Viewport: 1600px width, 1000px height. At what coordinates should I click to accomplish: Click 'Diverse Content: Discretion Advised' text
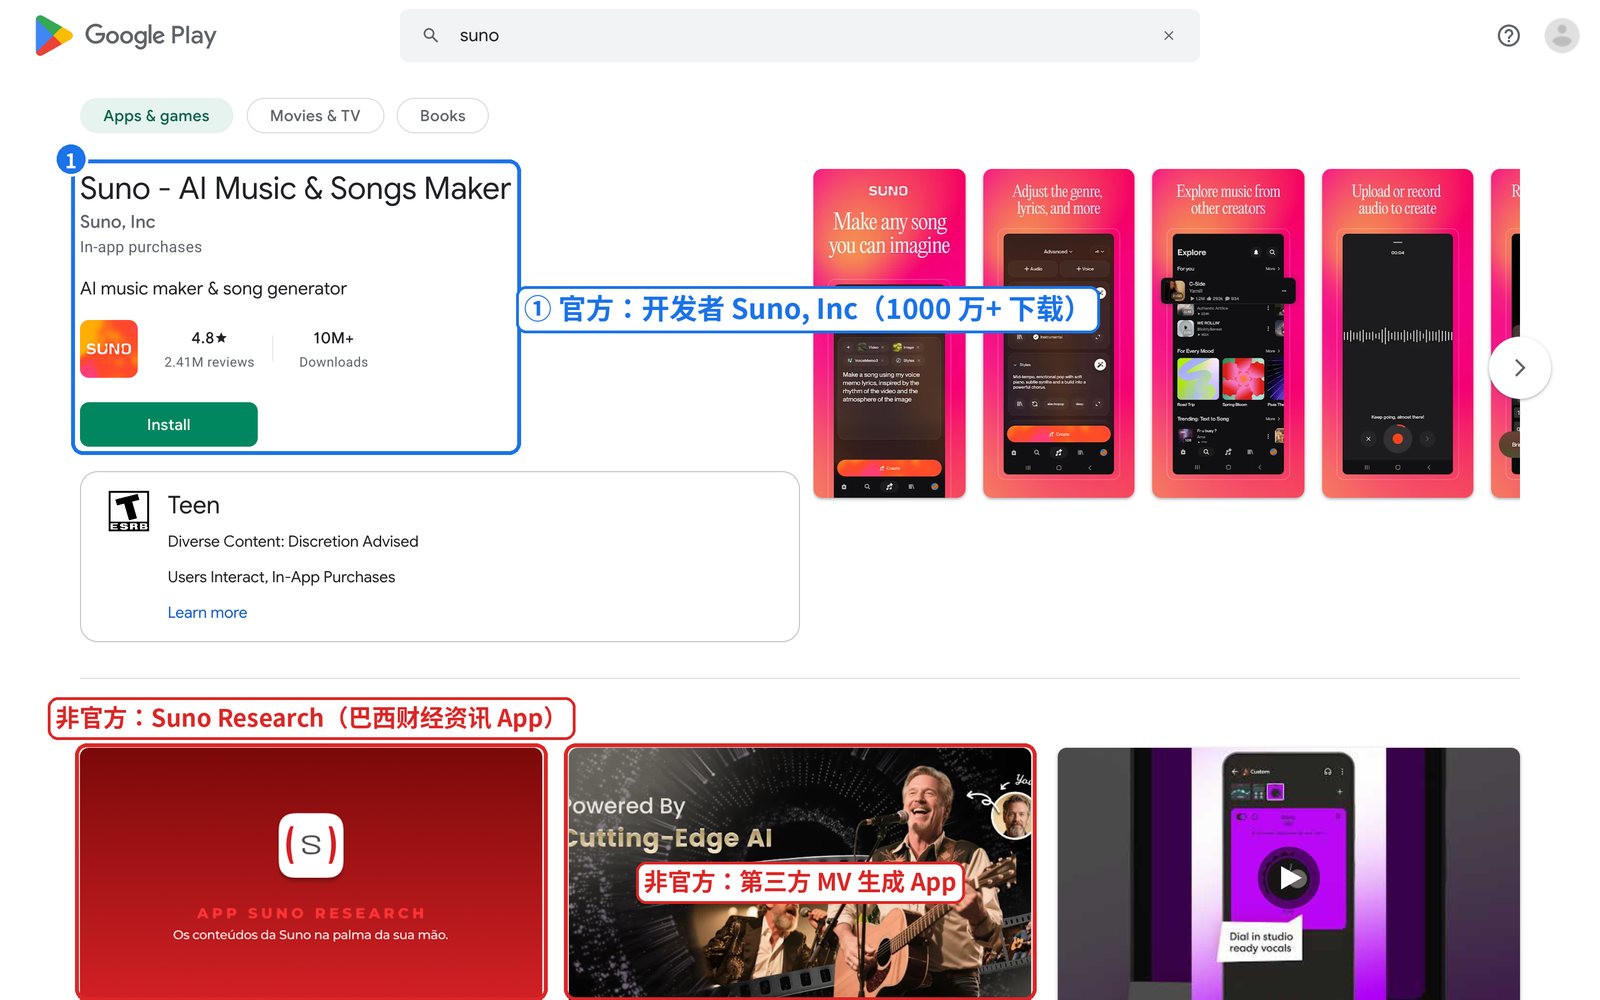[x=293, y=541]
